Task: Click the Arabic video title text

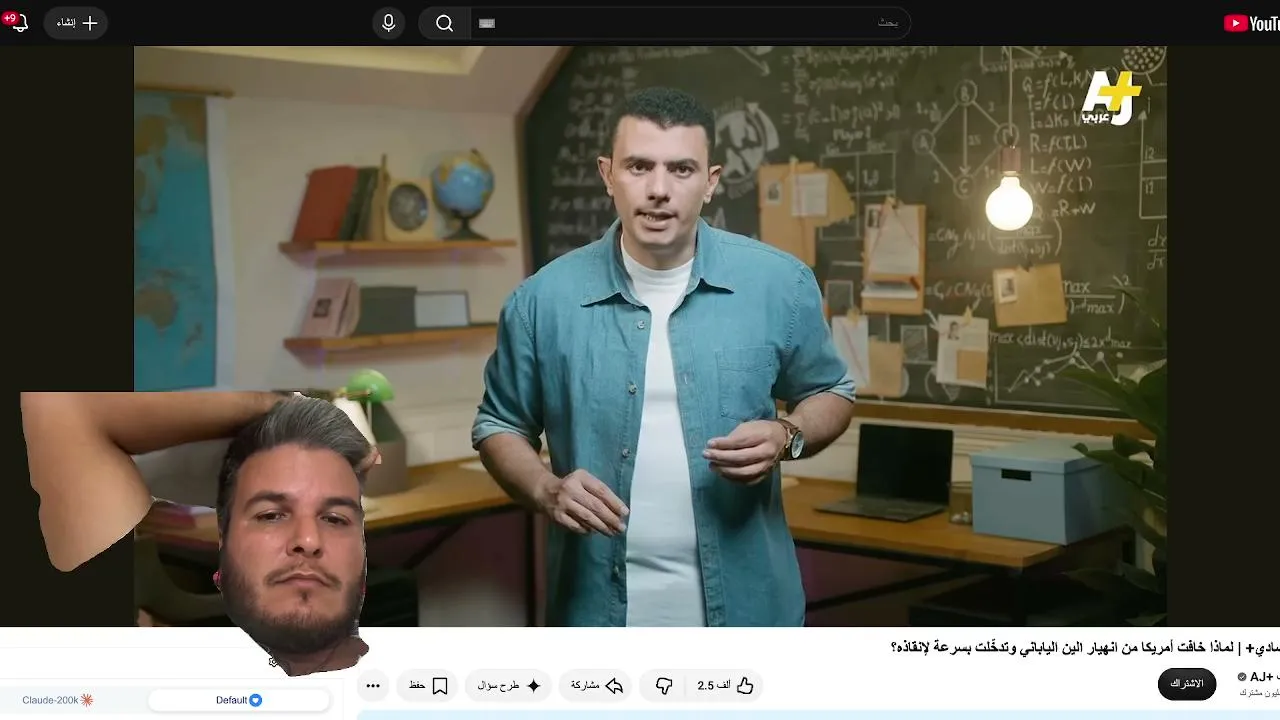Action: click(1085, 647)
